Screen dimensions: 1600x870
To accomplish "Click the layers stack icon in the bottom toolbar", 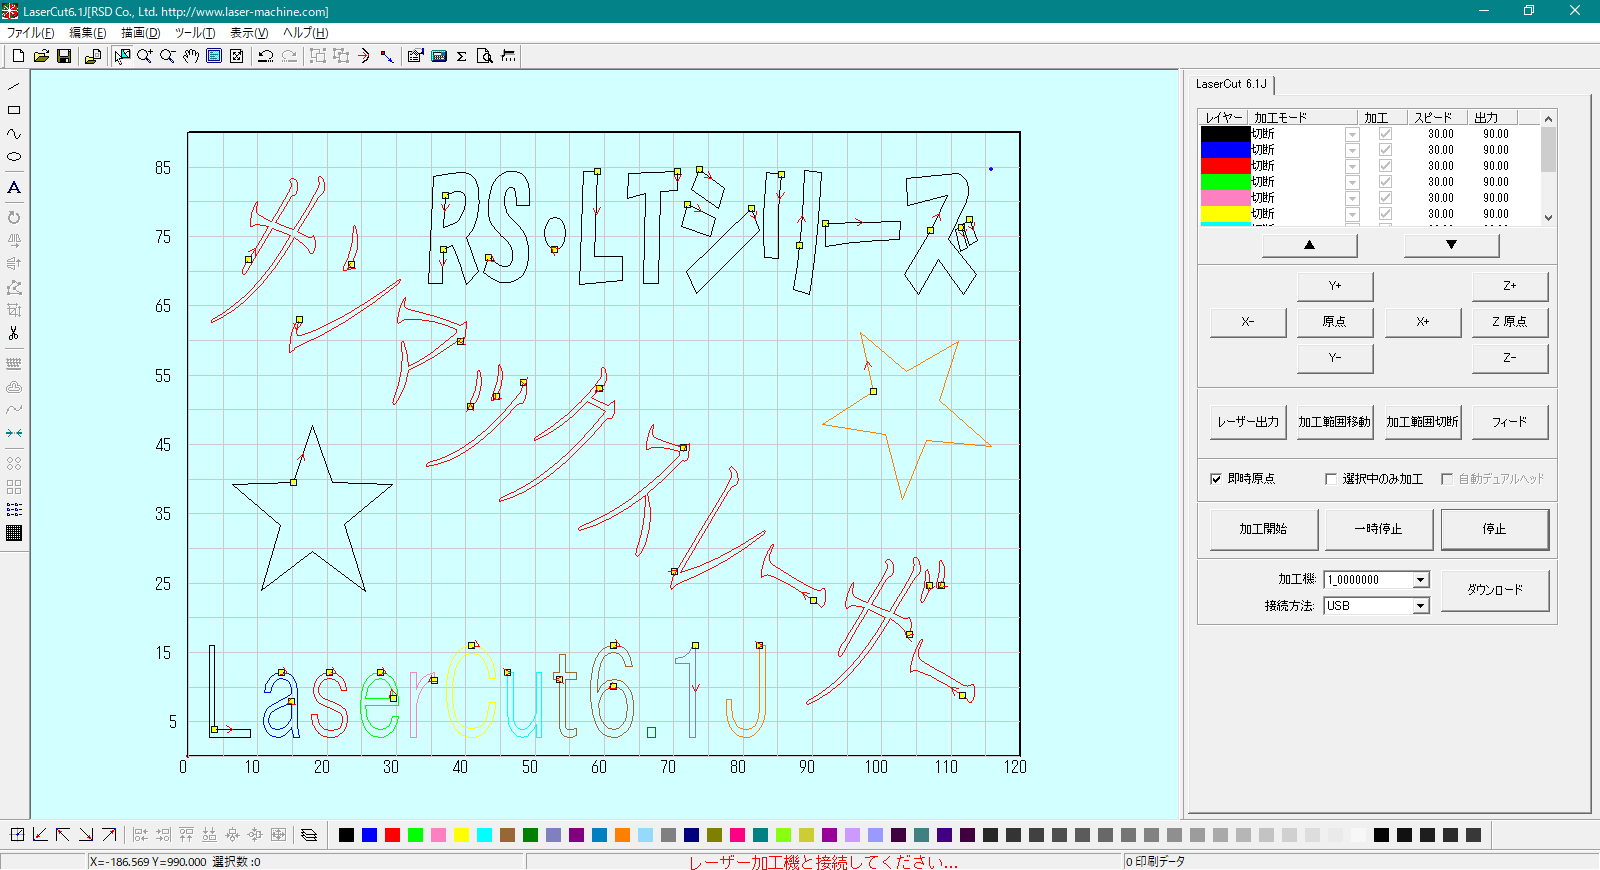I will click(x=309, y=834).
